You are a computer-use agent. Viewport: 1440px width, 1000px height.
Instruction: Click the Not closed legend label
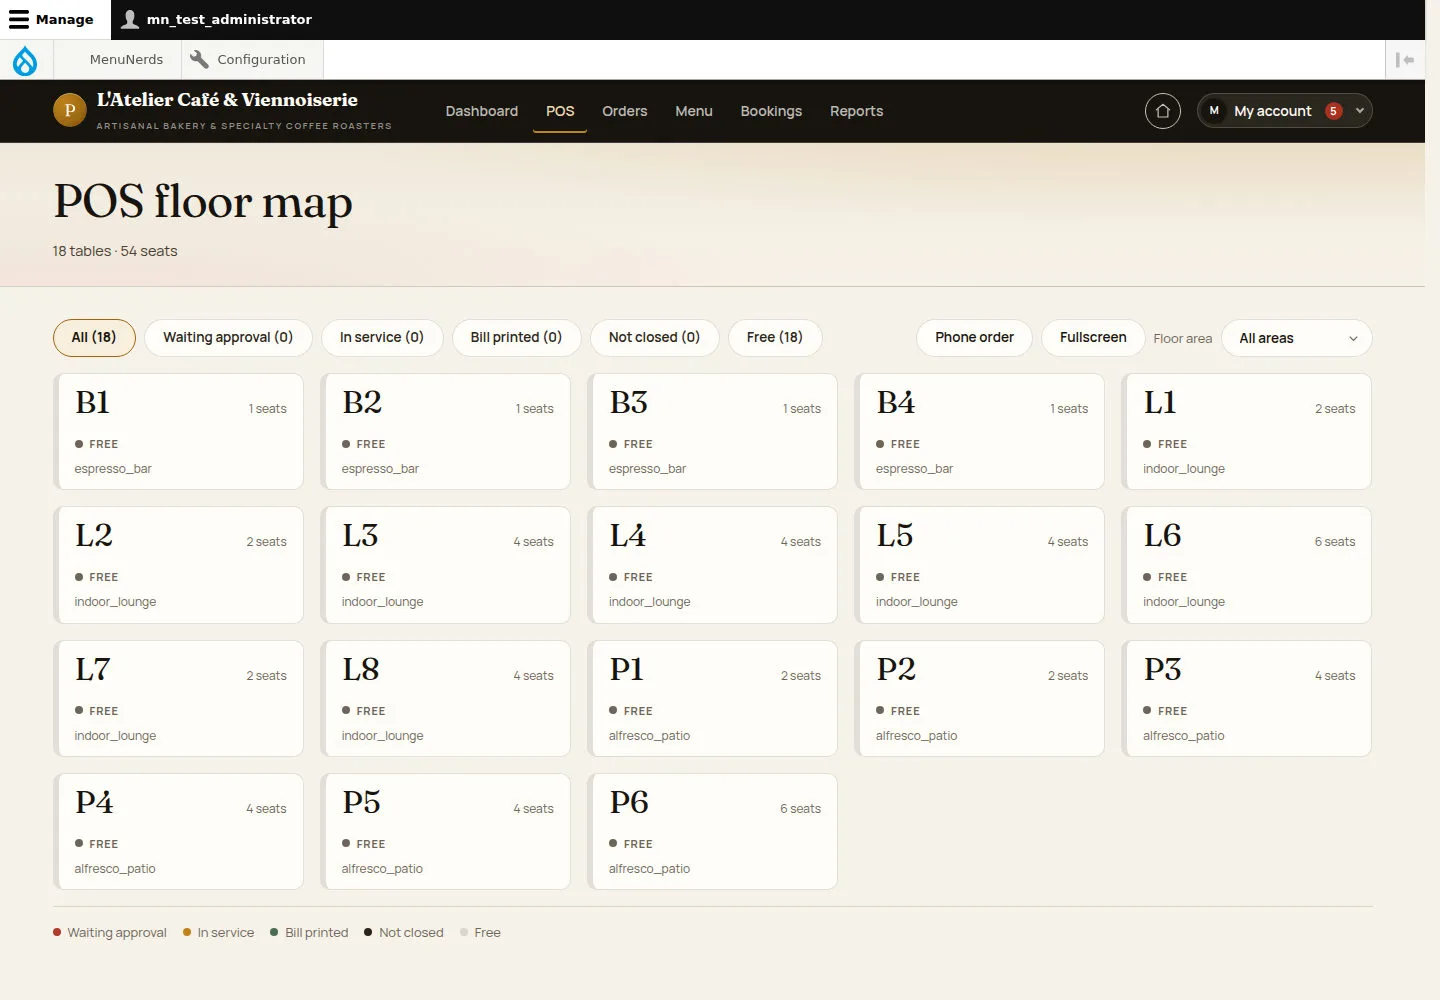(x=411, y=933)
